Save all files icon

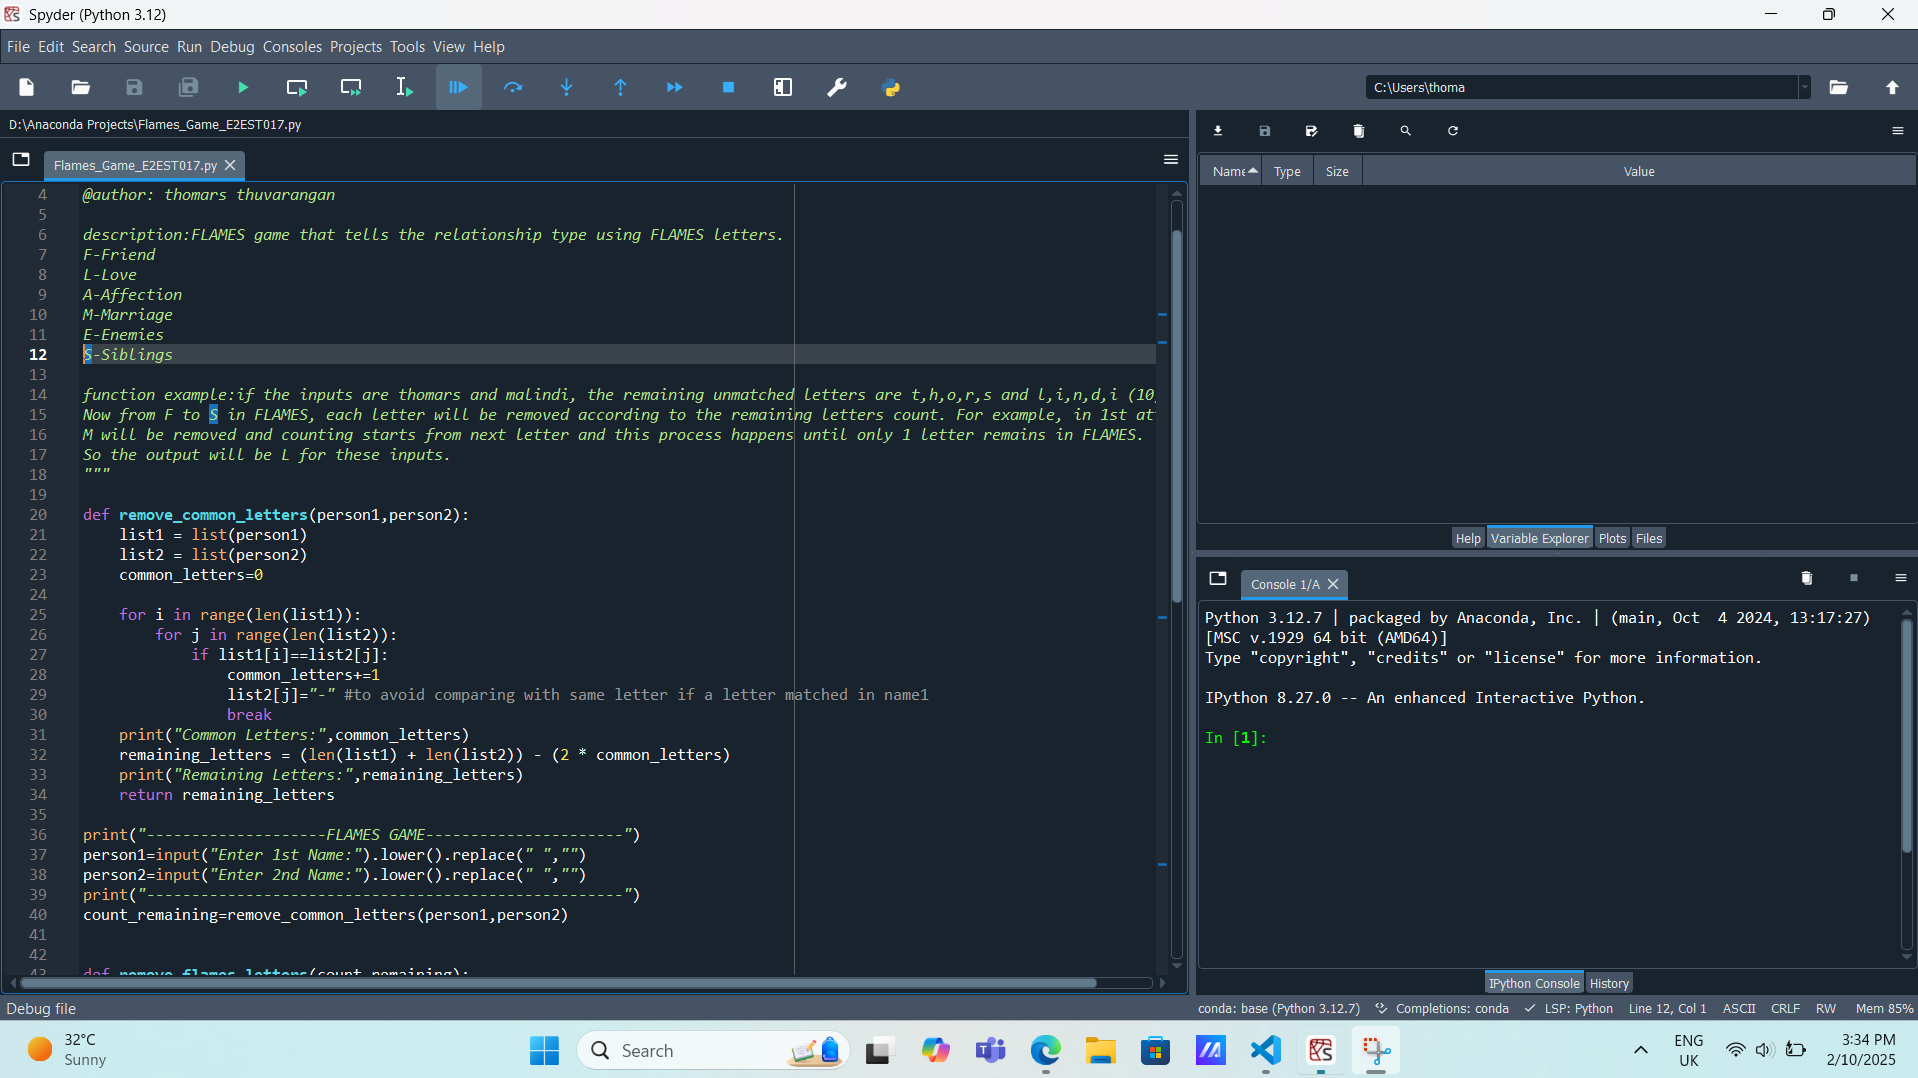point(189,88)
